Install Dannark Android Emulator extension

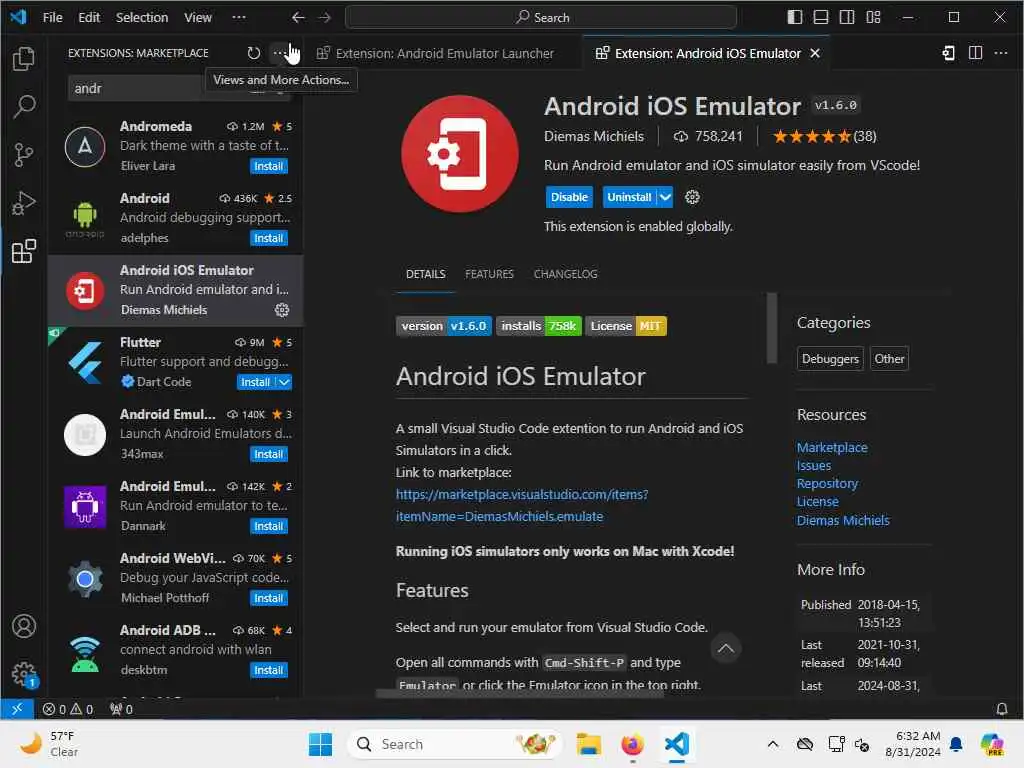[268, 526]
